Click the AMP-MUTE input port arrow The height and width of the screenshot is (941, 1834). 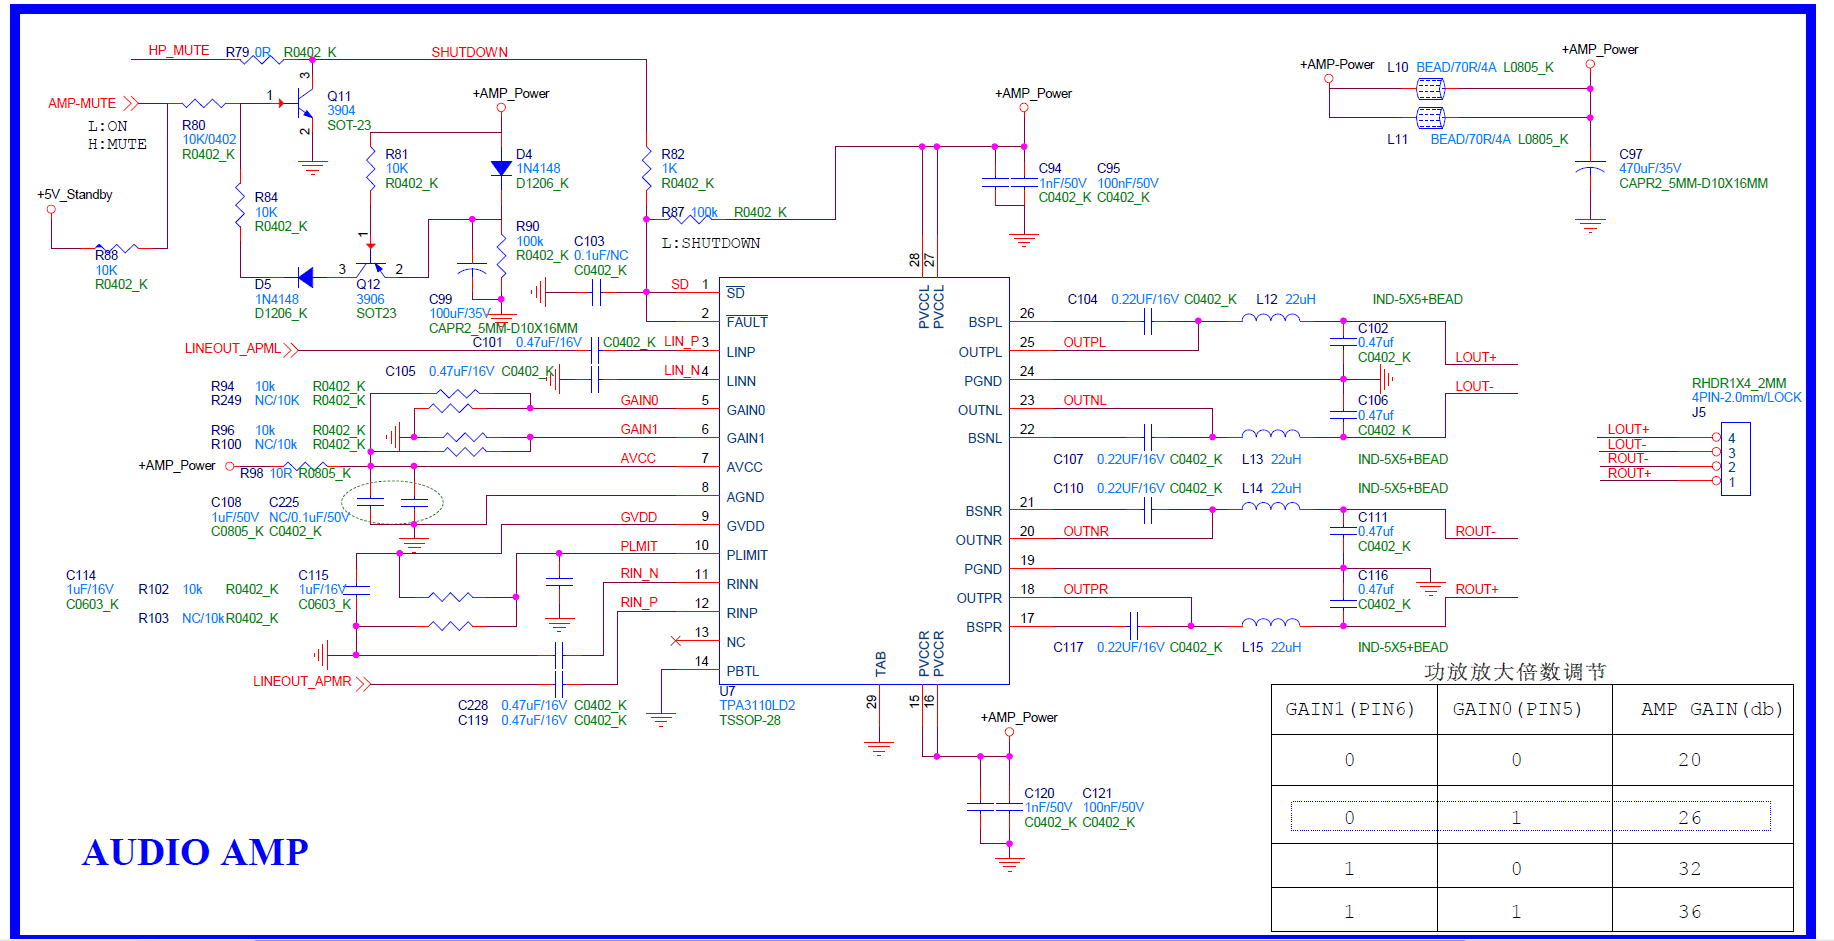130,103
